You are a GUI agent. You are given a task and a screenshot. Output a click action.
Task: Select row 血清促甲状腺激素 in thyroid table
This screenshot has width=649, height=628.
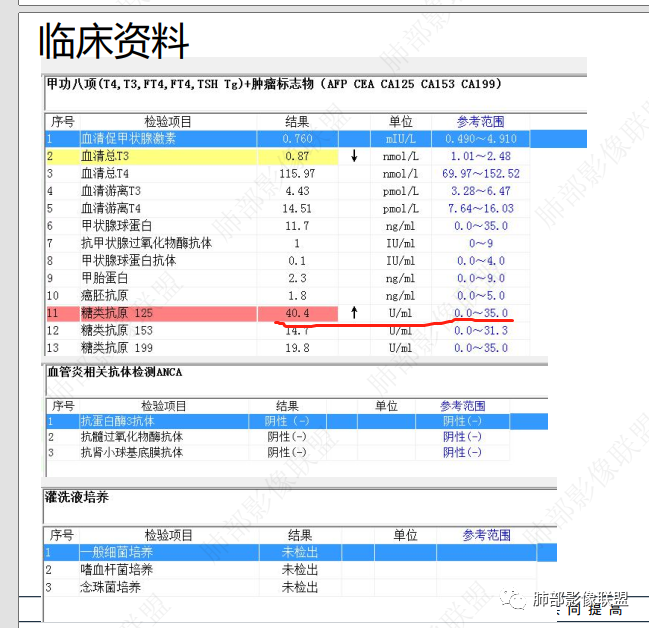coord(316,139)
